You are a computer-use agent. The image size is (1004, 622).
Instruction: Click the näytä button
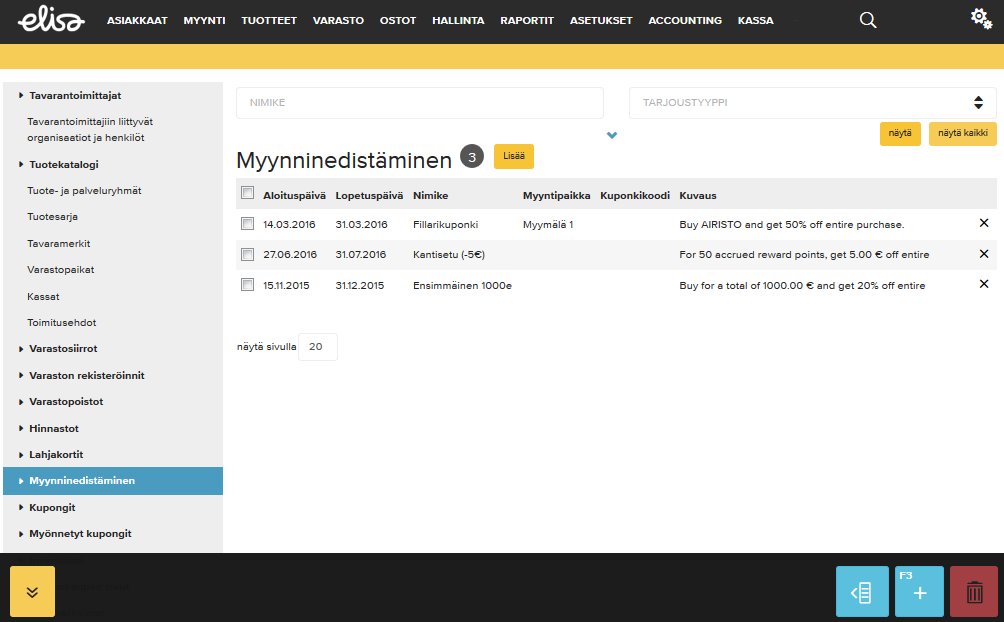tap(900, 133)
